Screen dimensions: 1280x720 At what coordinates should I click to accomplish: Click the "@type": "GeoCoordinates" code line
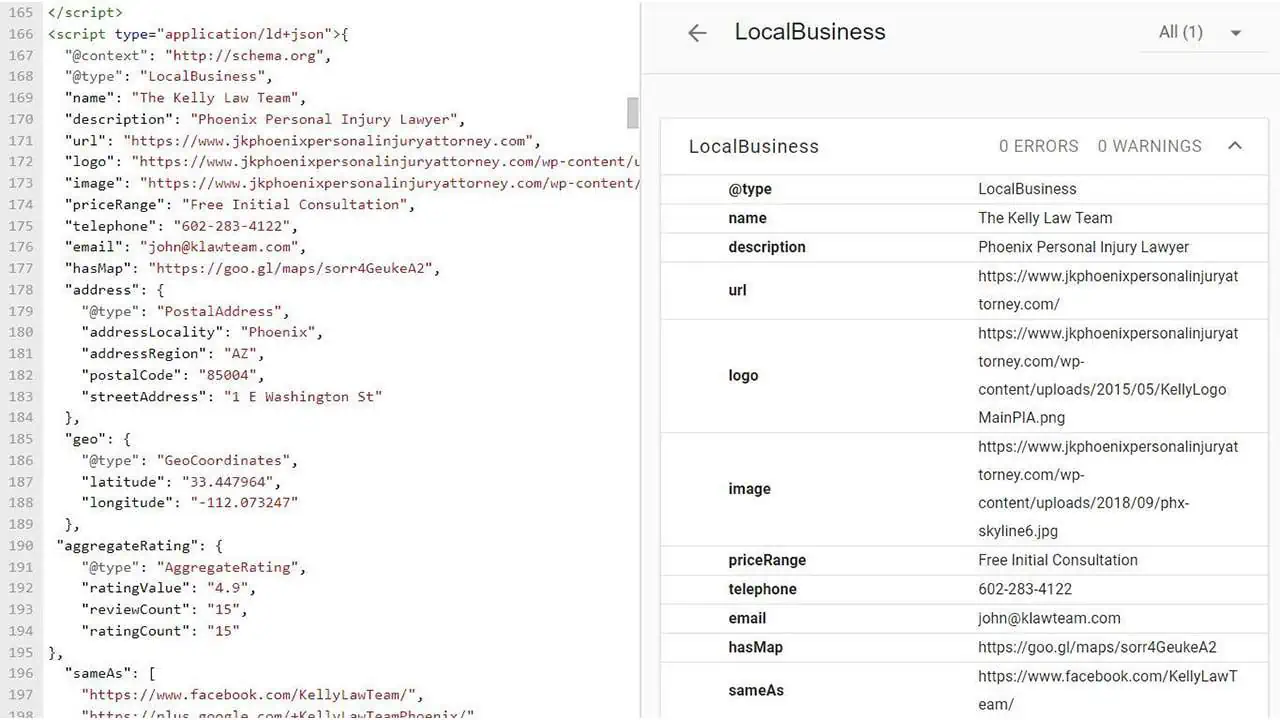tap(190, 460)
